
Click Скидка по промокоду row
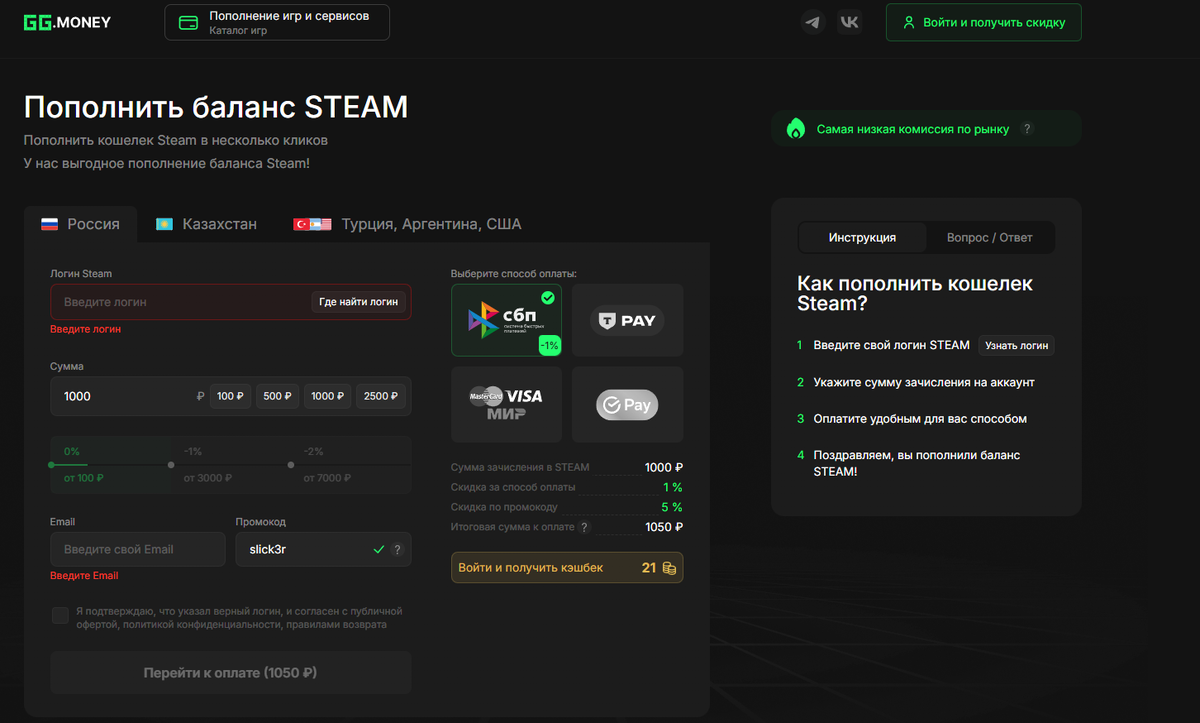[x=567, y=507]
